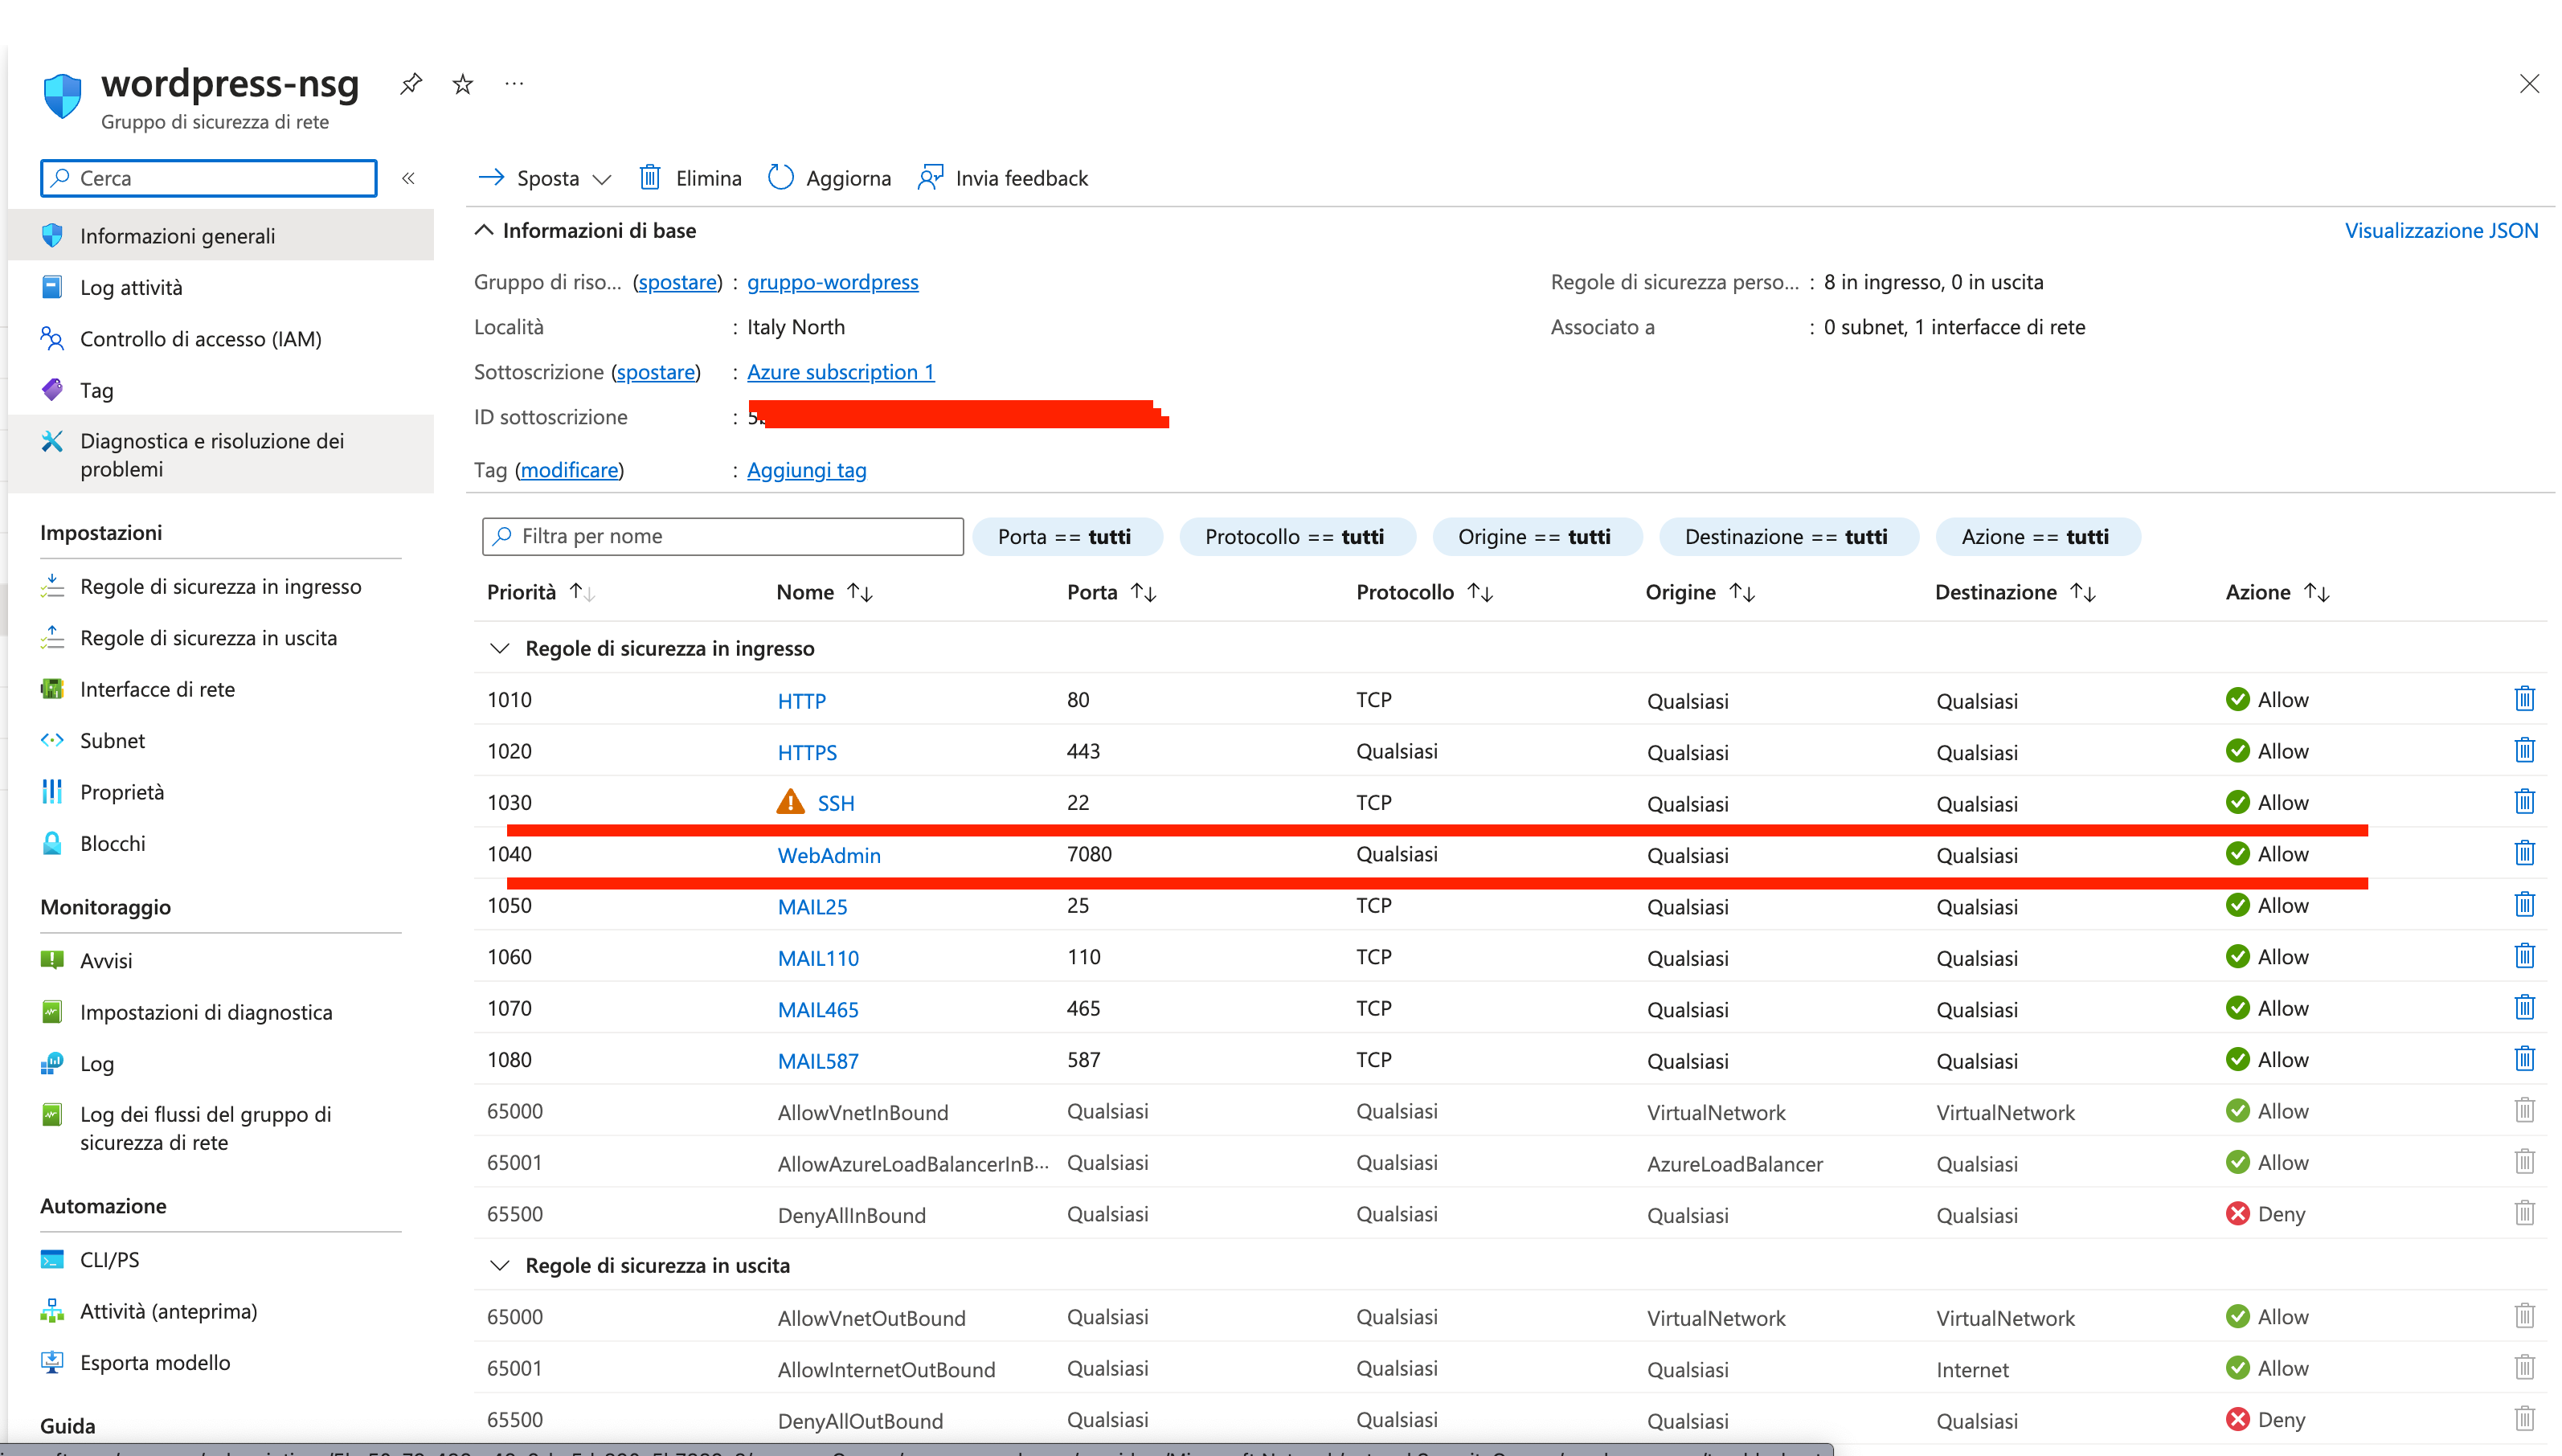Open Diagnostica e risoluzione dei problemi
Image resolution: width=2562 pixels, height=1456 pixels.
221,454
